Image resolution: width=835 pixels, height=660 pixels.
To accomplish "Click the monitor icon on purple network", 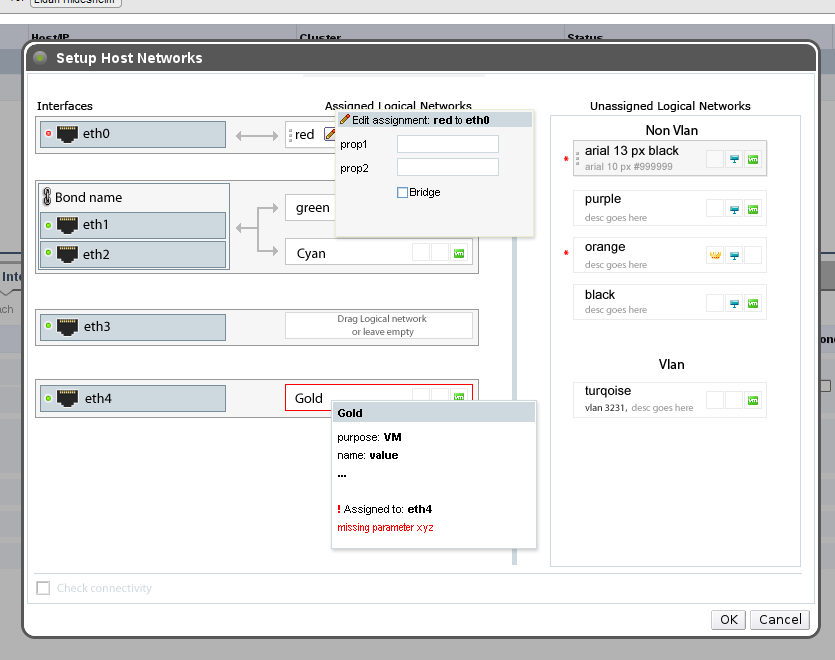I will tap(735, 210).
